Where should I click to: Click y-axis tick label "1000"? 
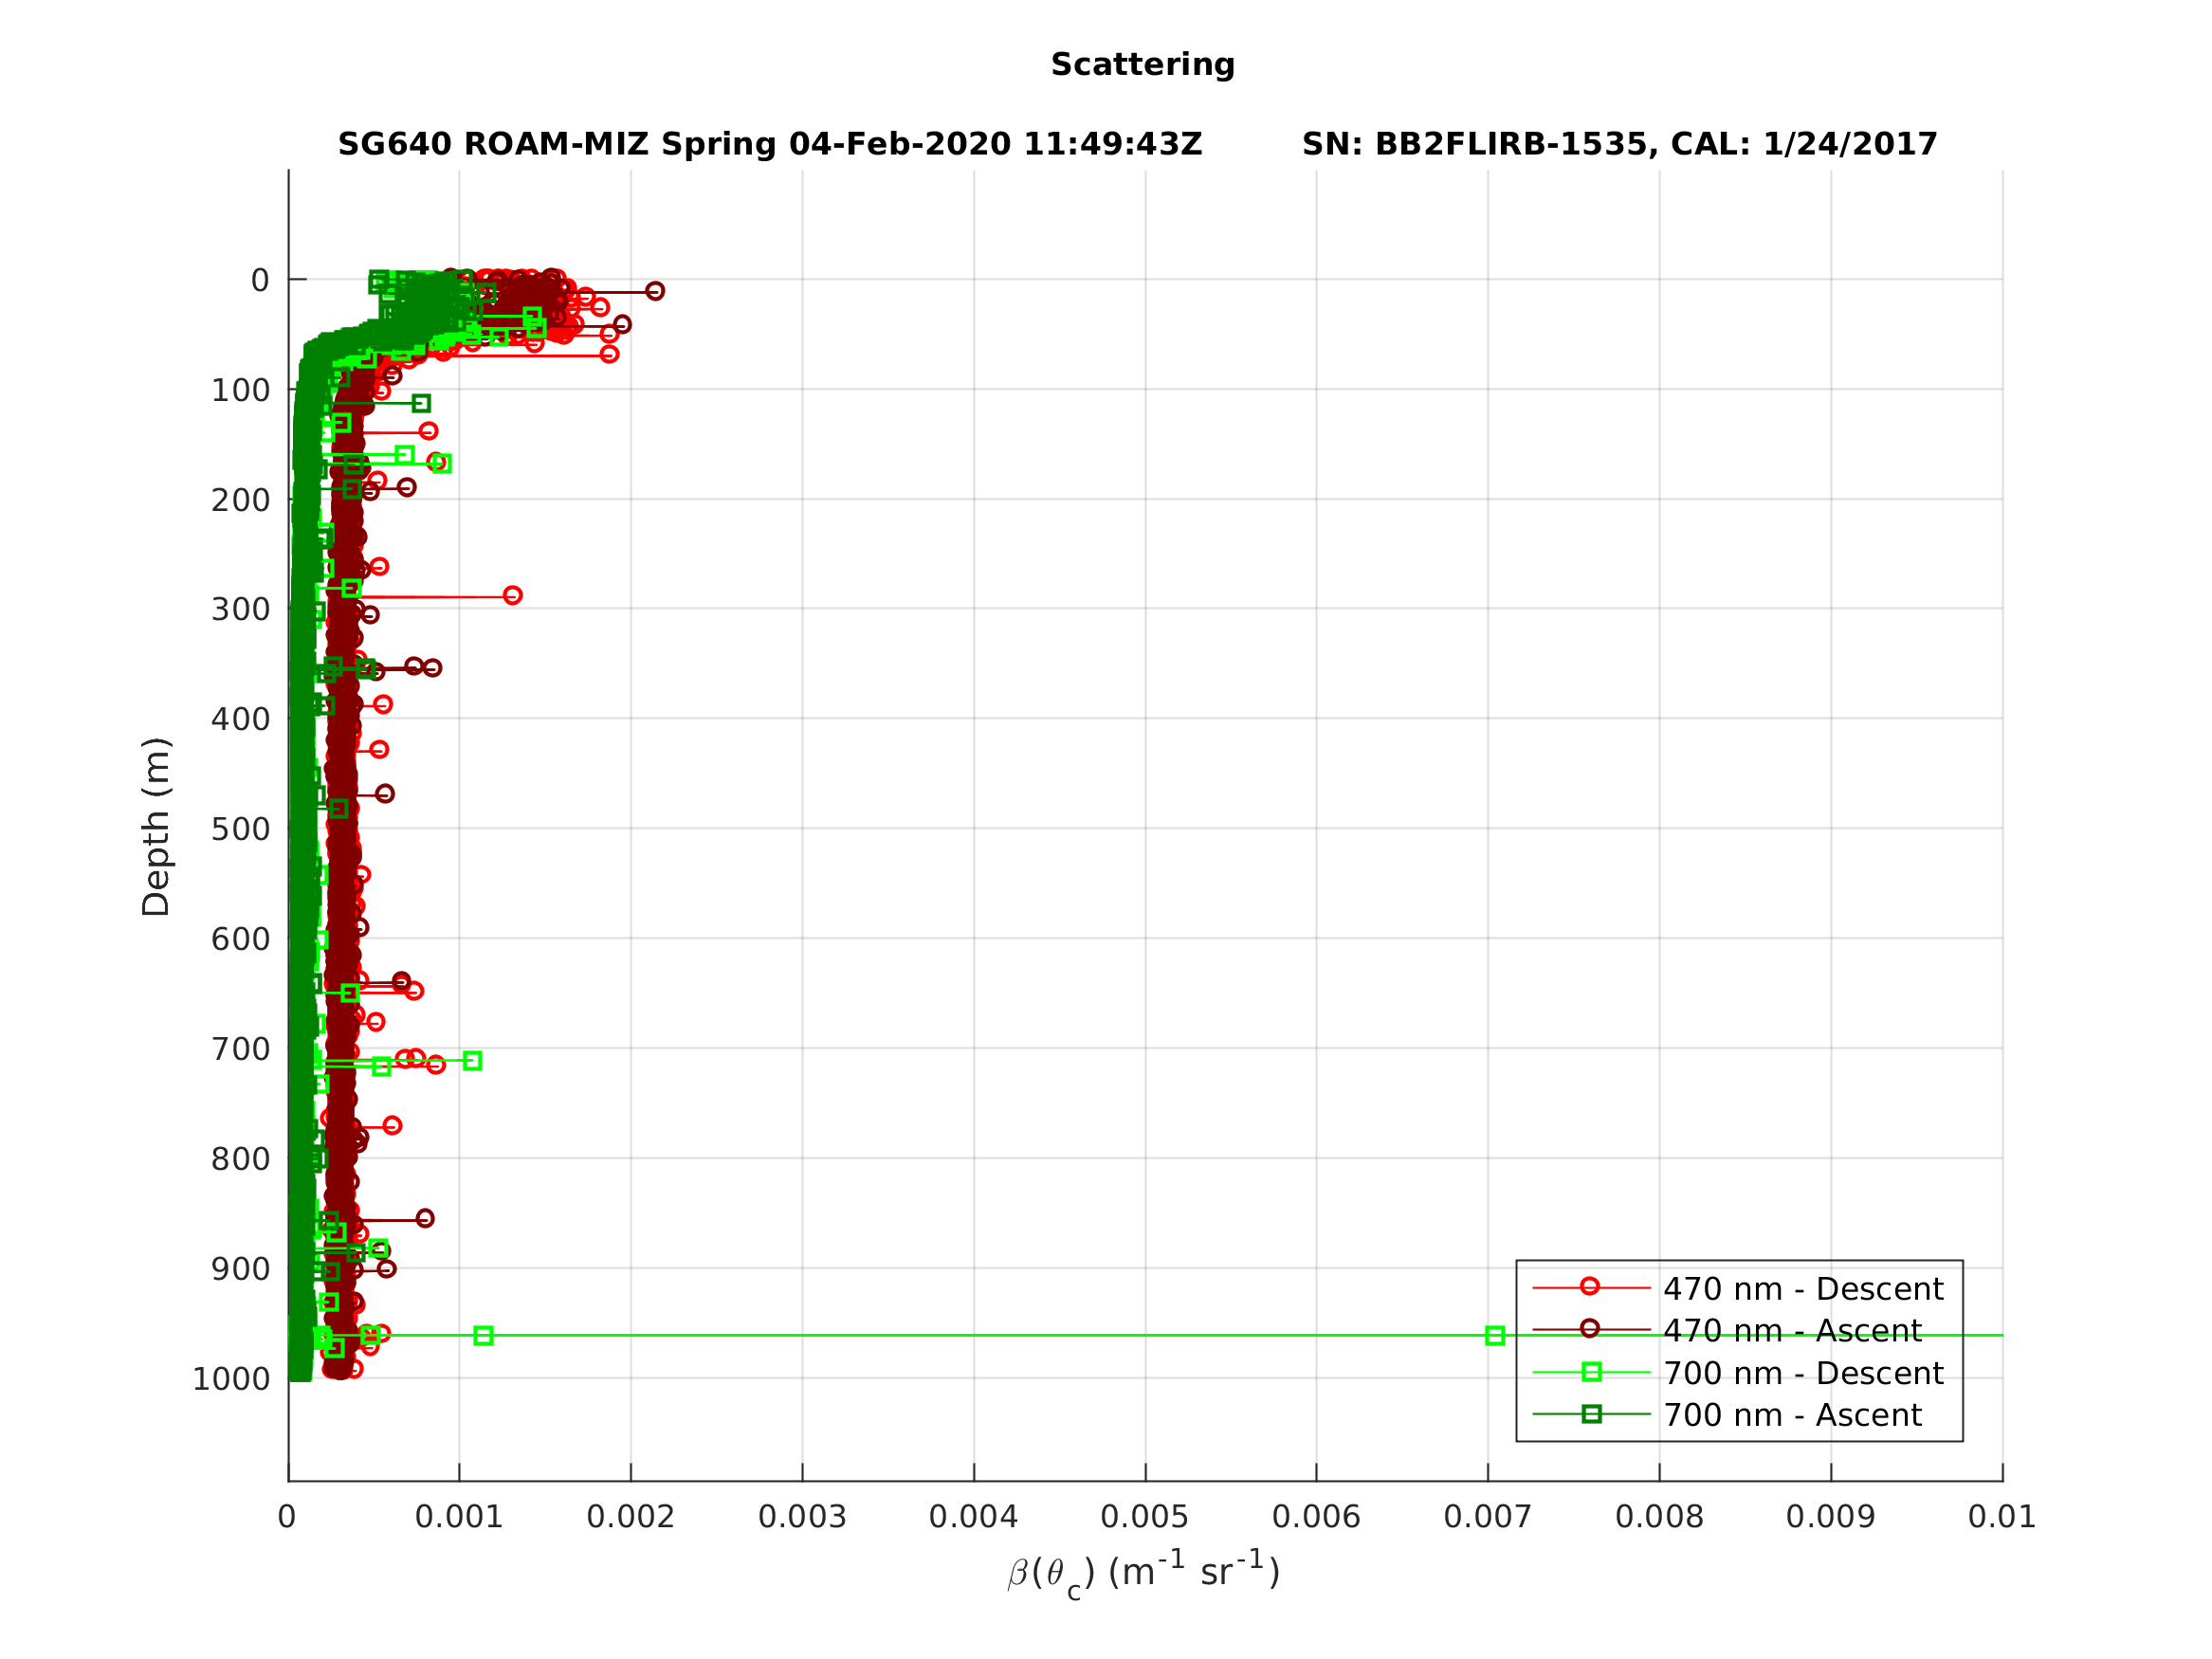pos(231,1380)
